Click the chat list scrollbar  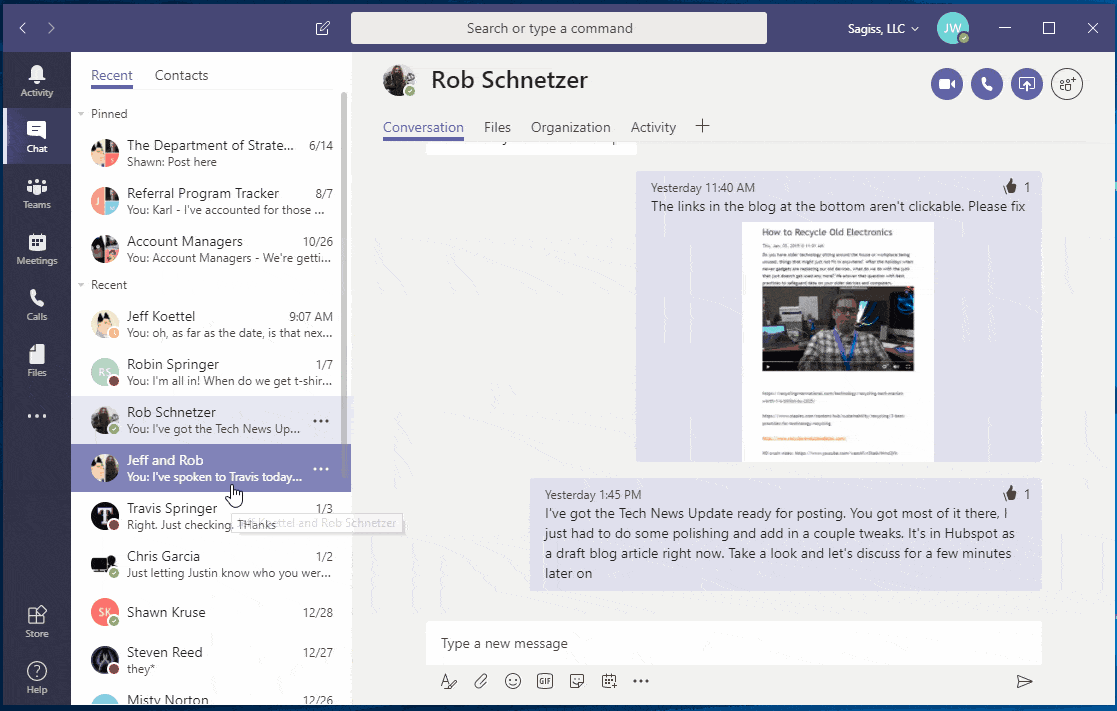[x=344, y=285]
